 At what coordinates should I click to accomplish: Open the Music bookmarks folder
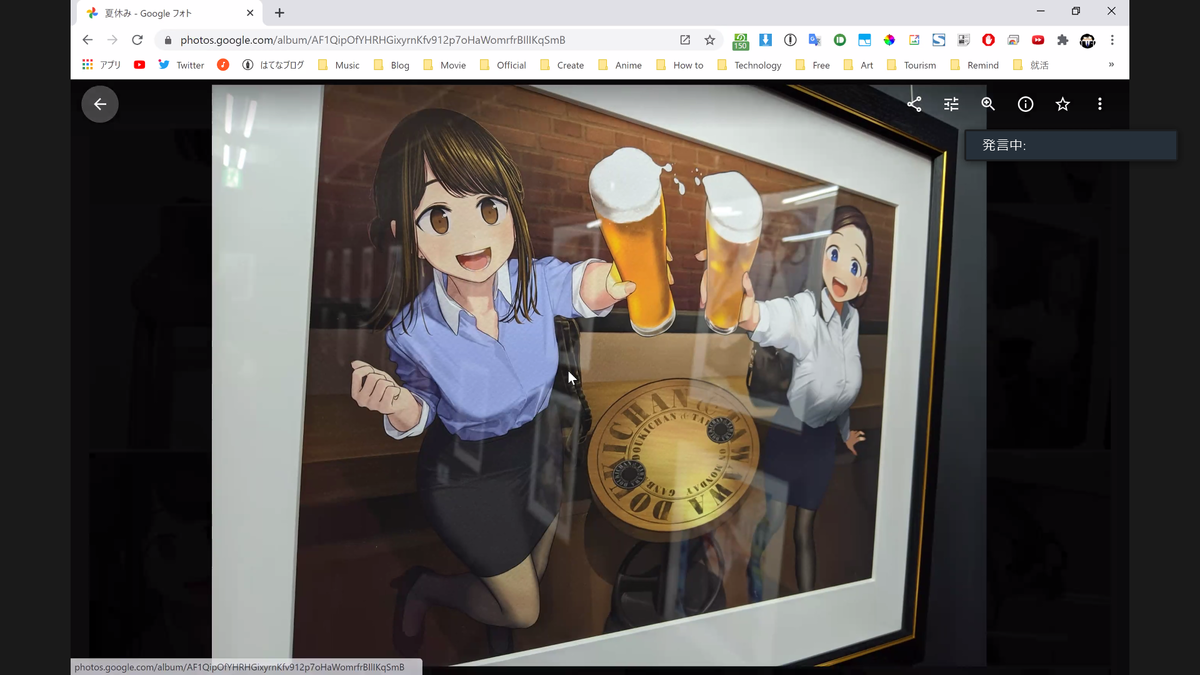338,65
